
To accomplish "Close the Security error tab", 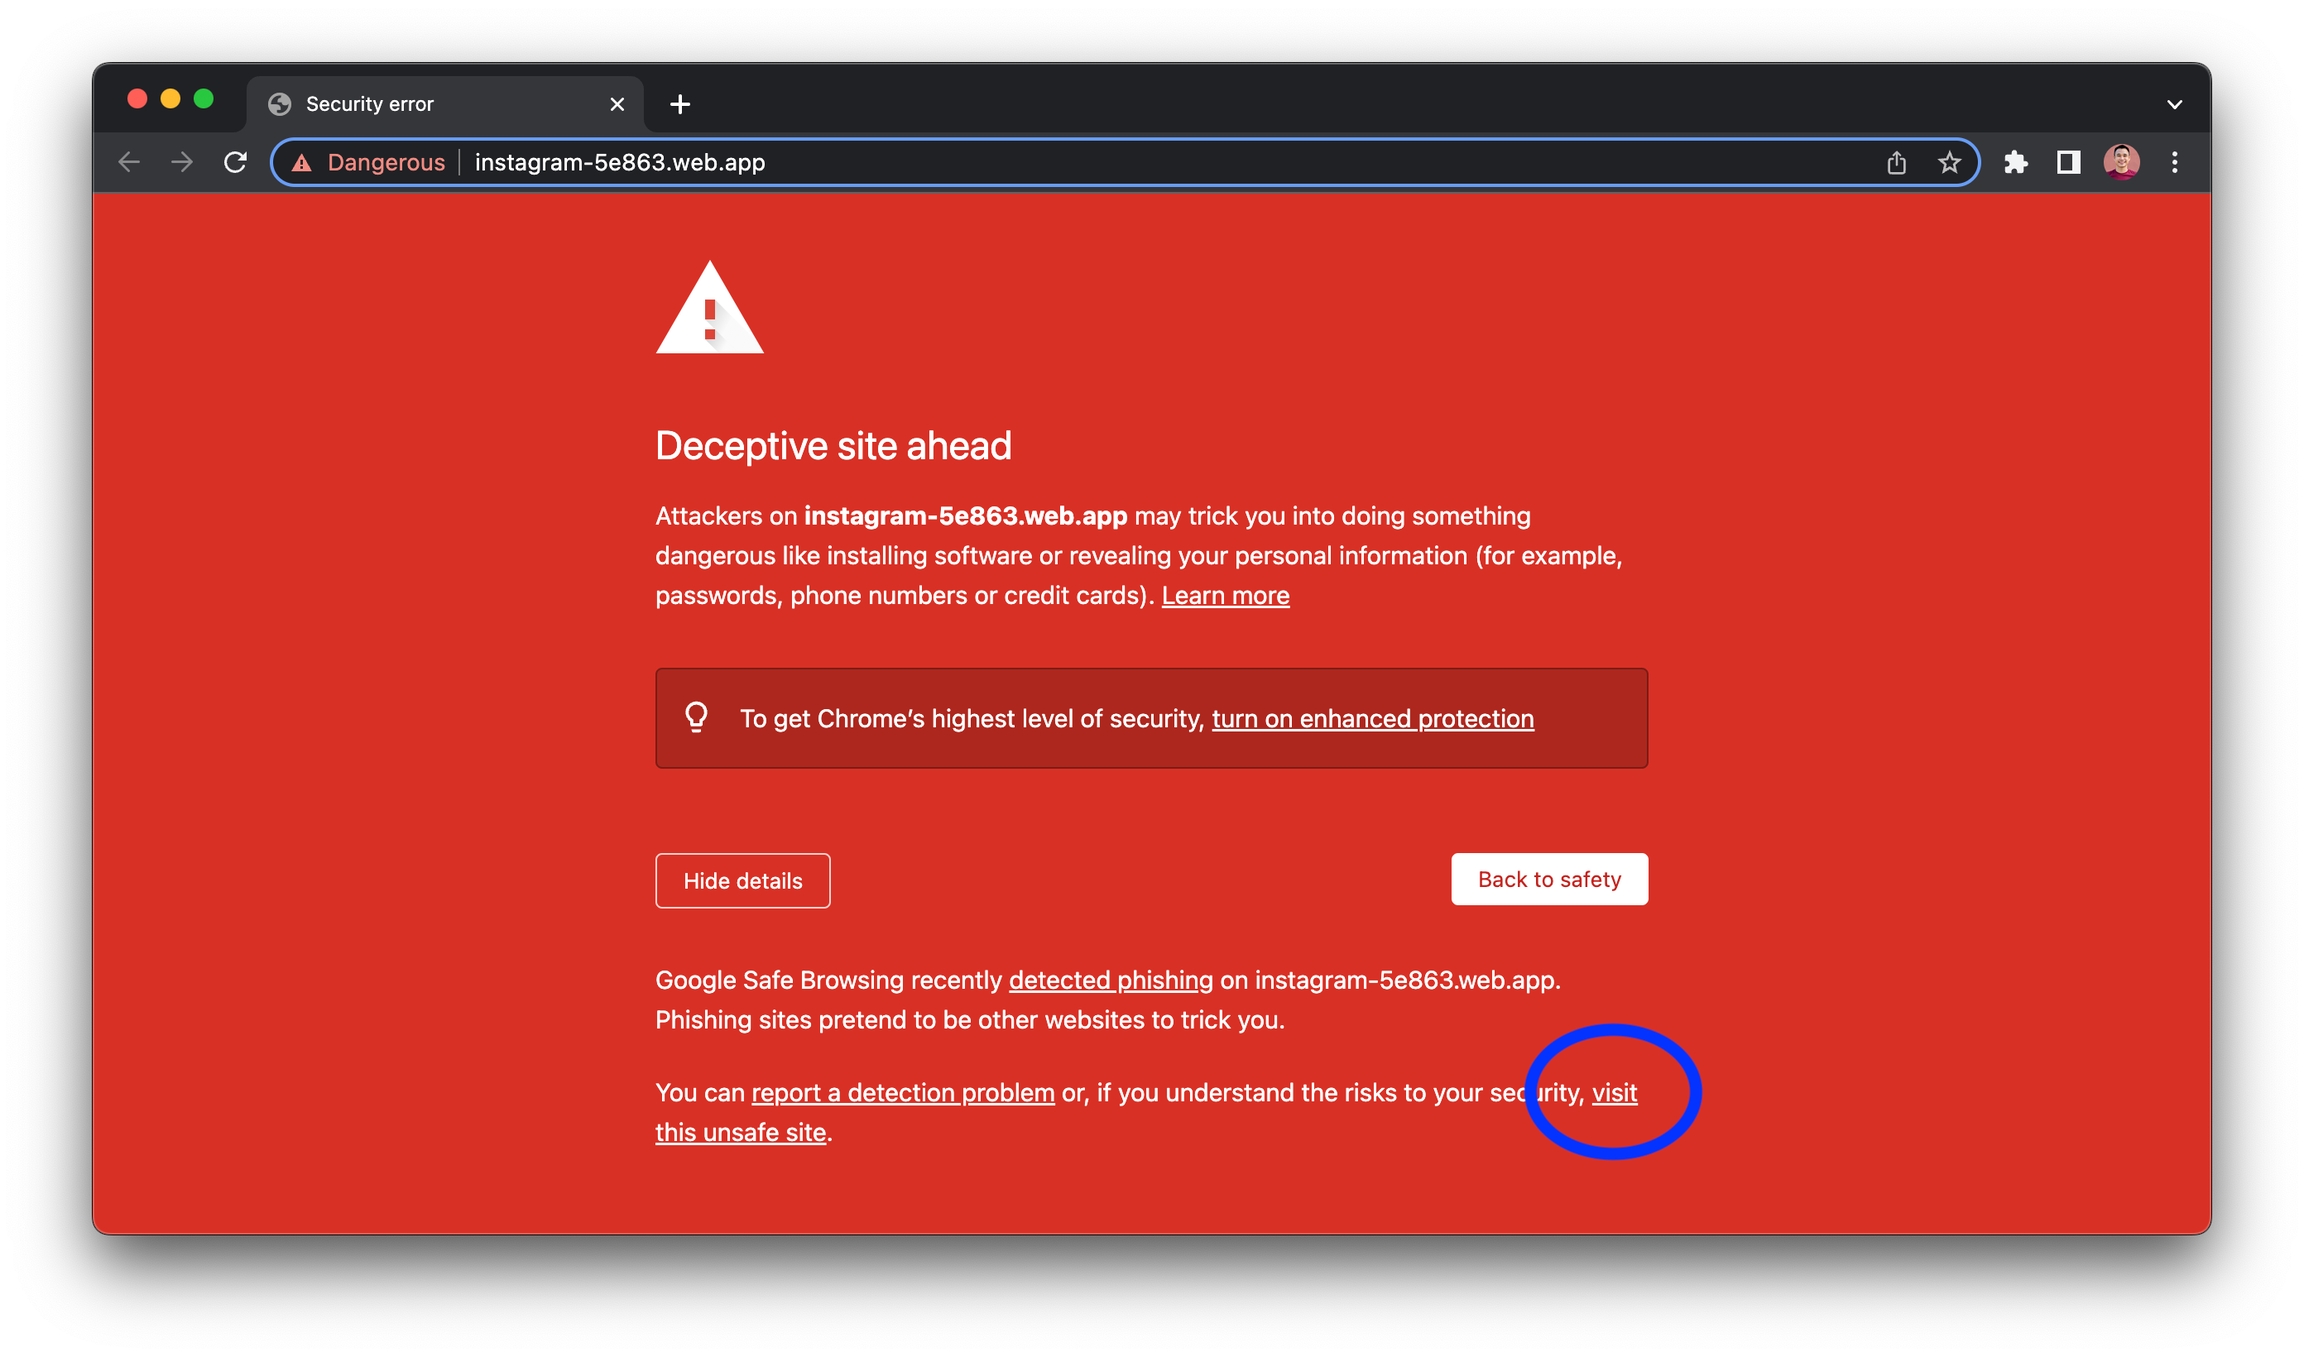I will click(x=617, y=104).
